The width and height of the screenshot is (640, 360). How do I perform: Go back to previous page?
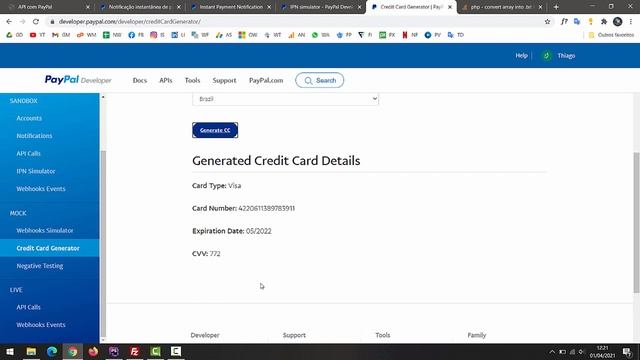9,22
